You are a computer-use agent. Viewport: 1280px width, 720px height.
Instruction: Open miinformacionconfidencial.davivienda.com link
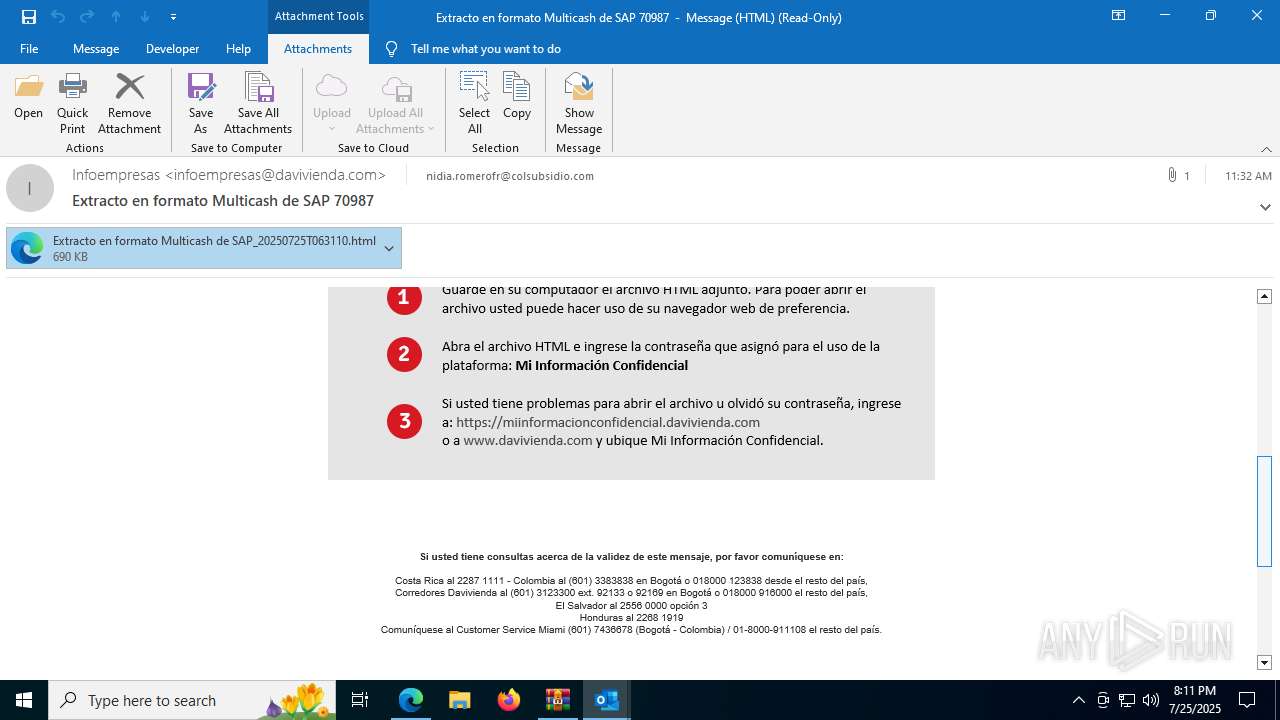(608, 422)
